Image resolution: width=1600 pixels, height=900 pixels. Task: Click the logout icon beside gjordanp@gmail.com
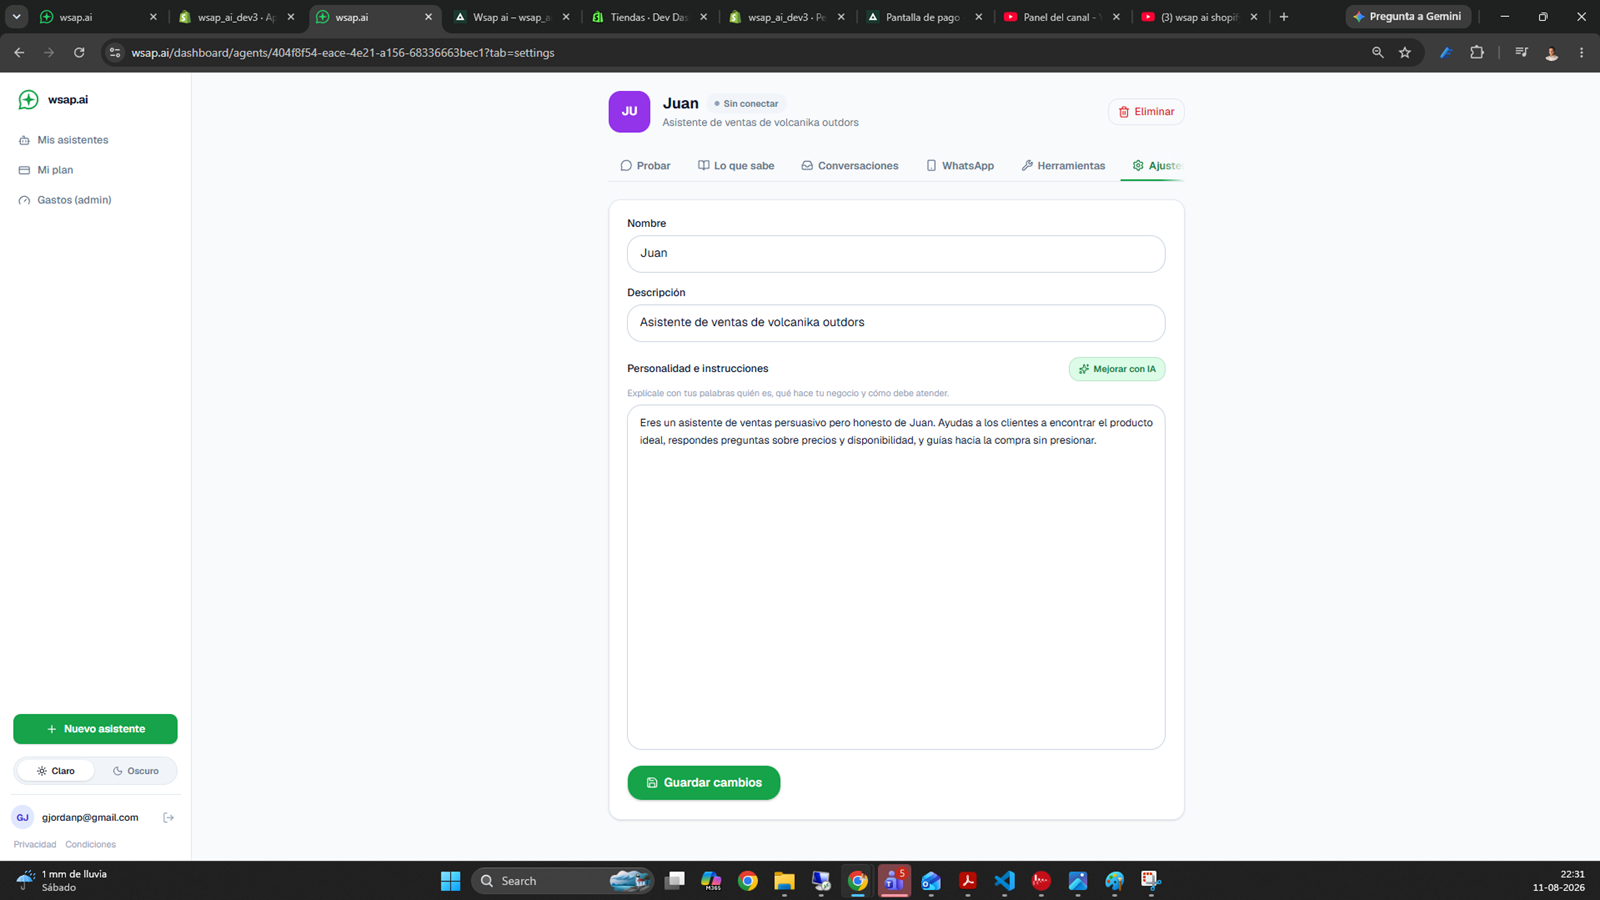(x=168, y=817)
